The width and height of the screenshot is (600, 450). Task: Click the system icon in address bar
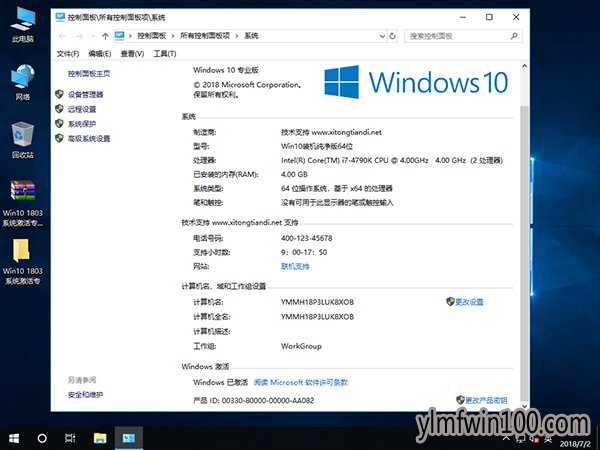pos(120,36)
